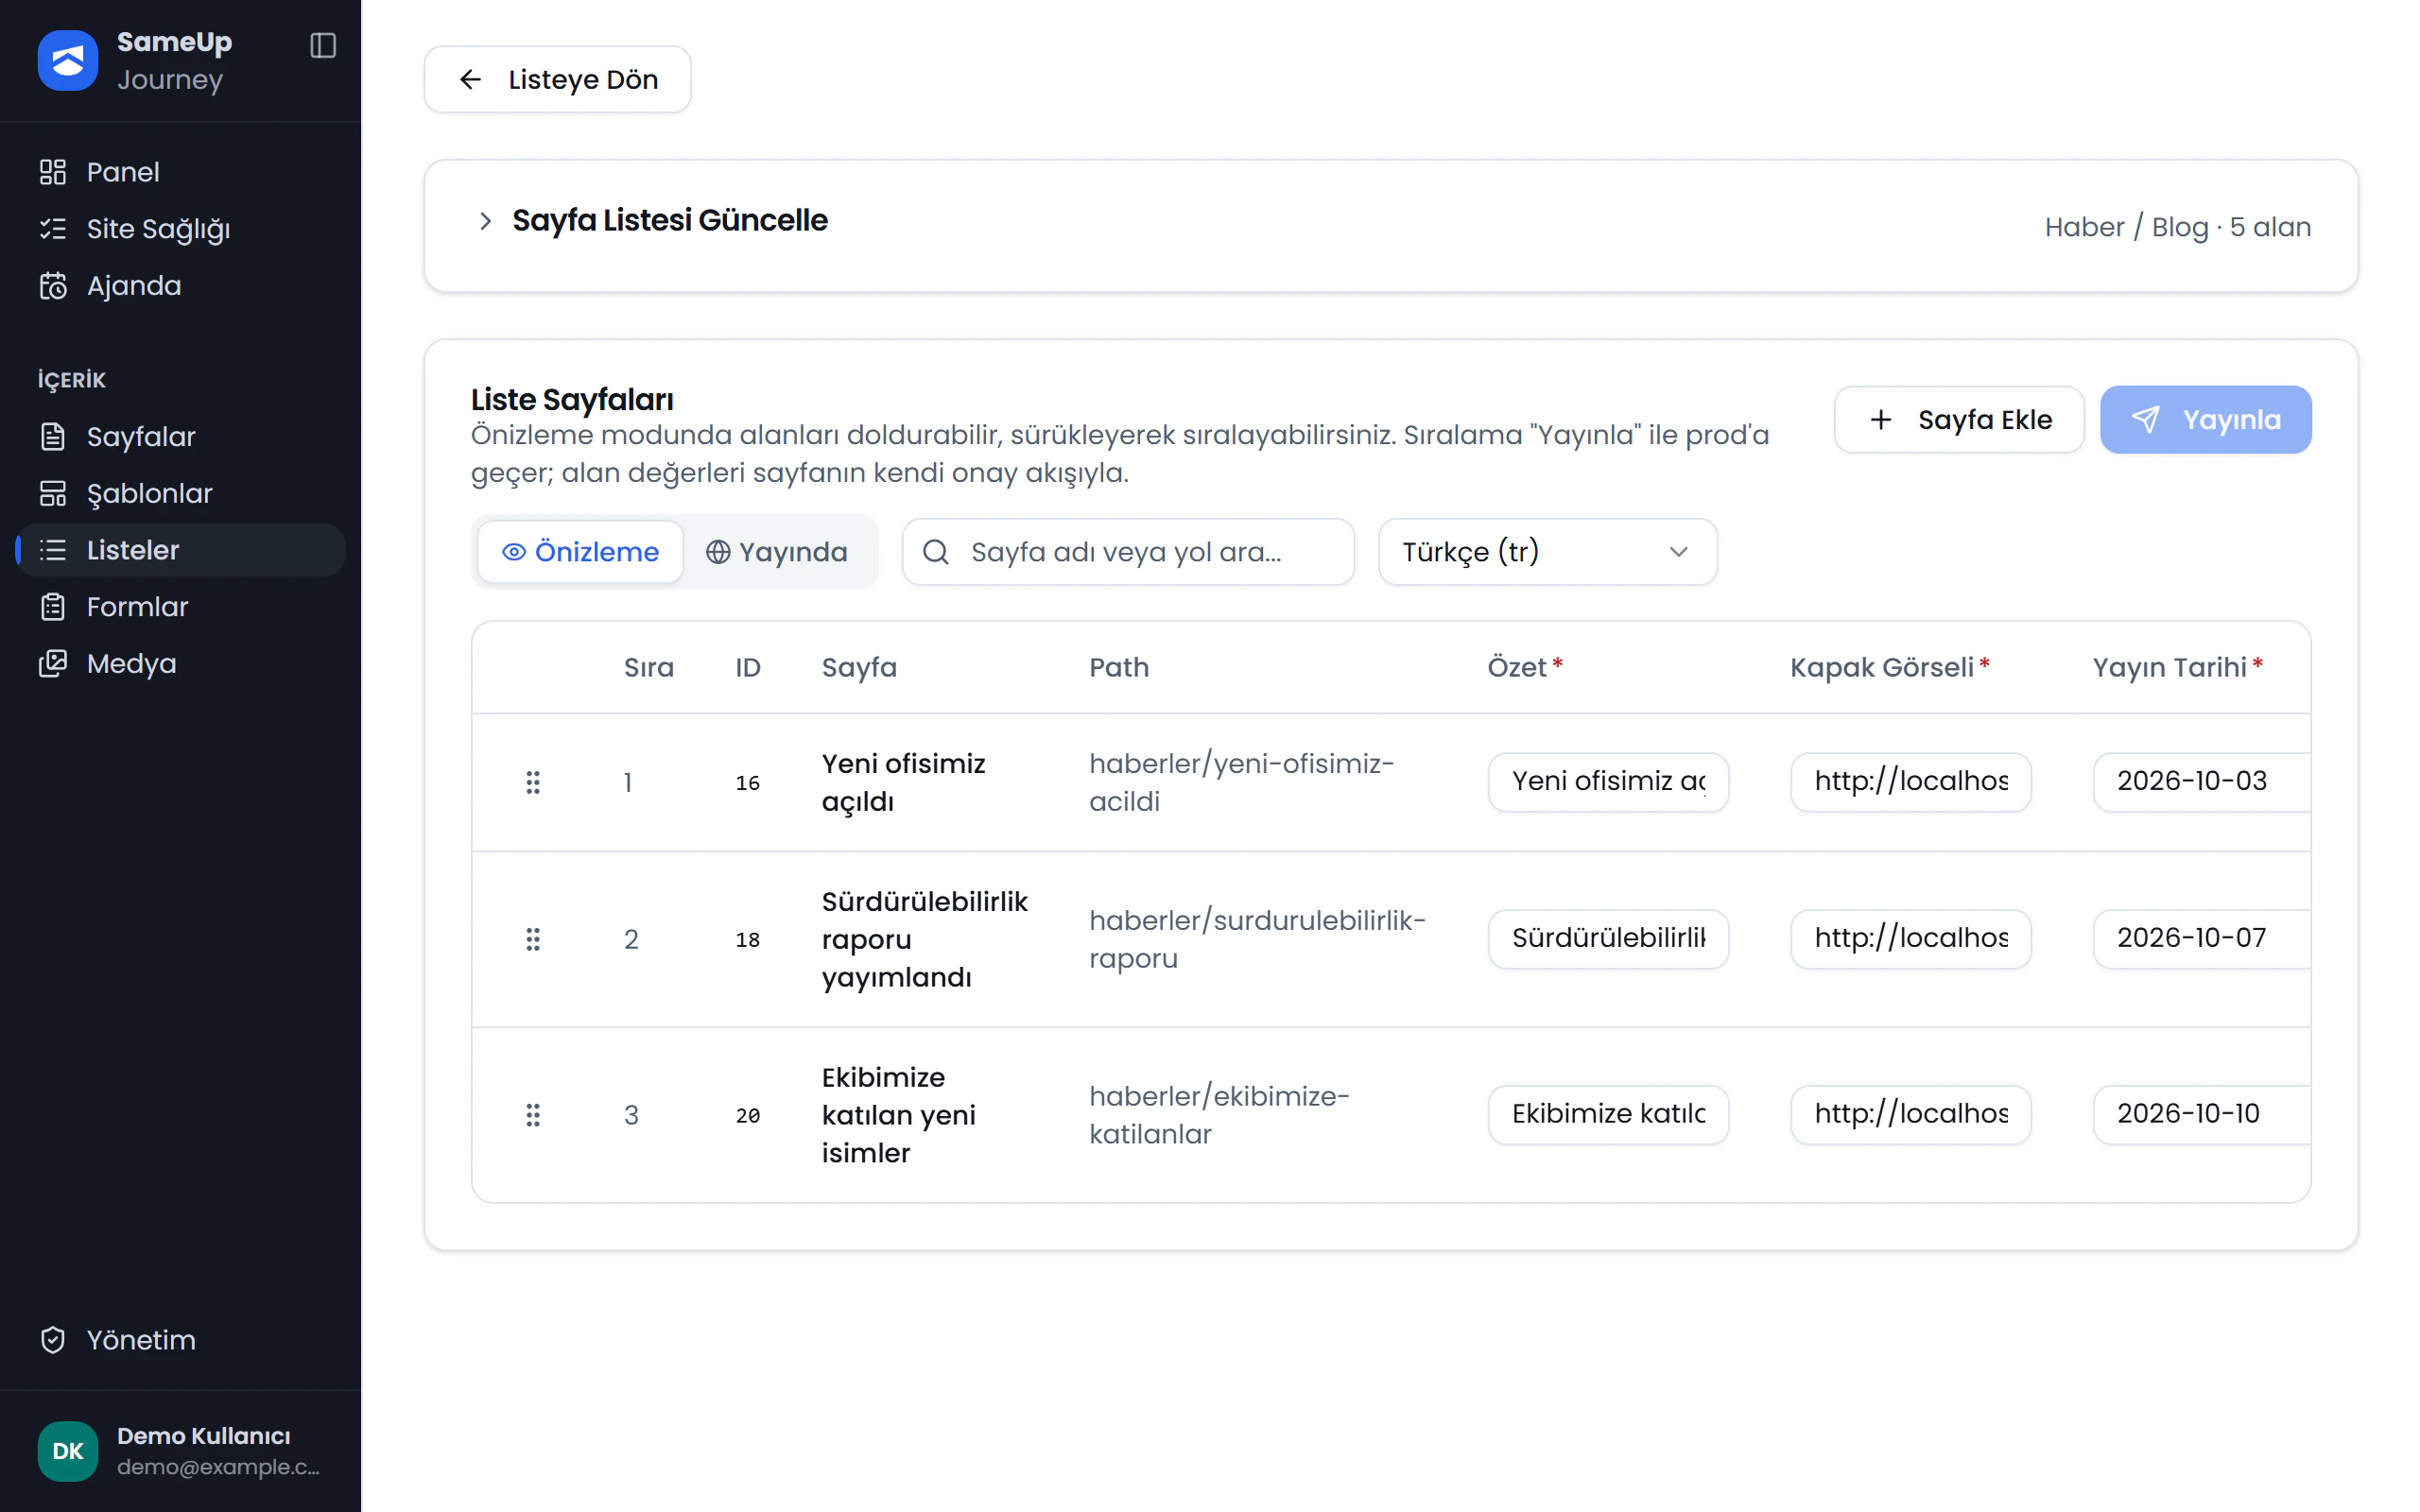Edit Özet field of Sürdürülebilirlik row

click(1609, 939)
